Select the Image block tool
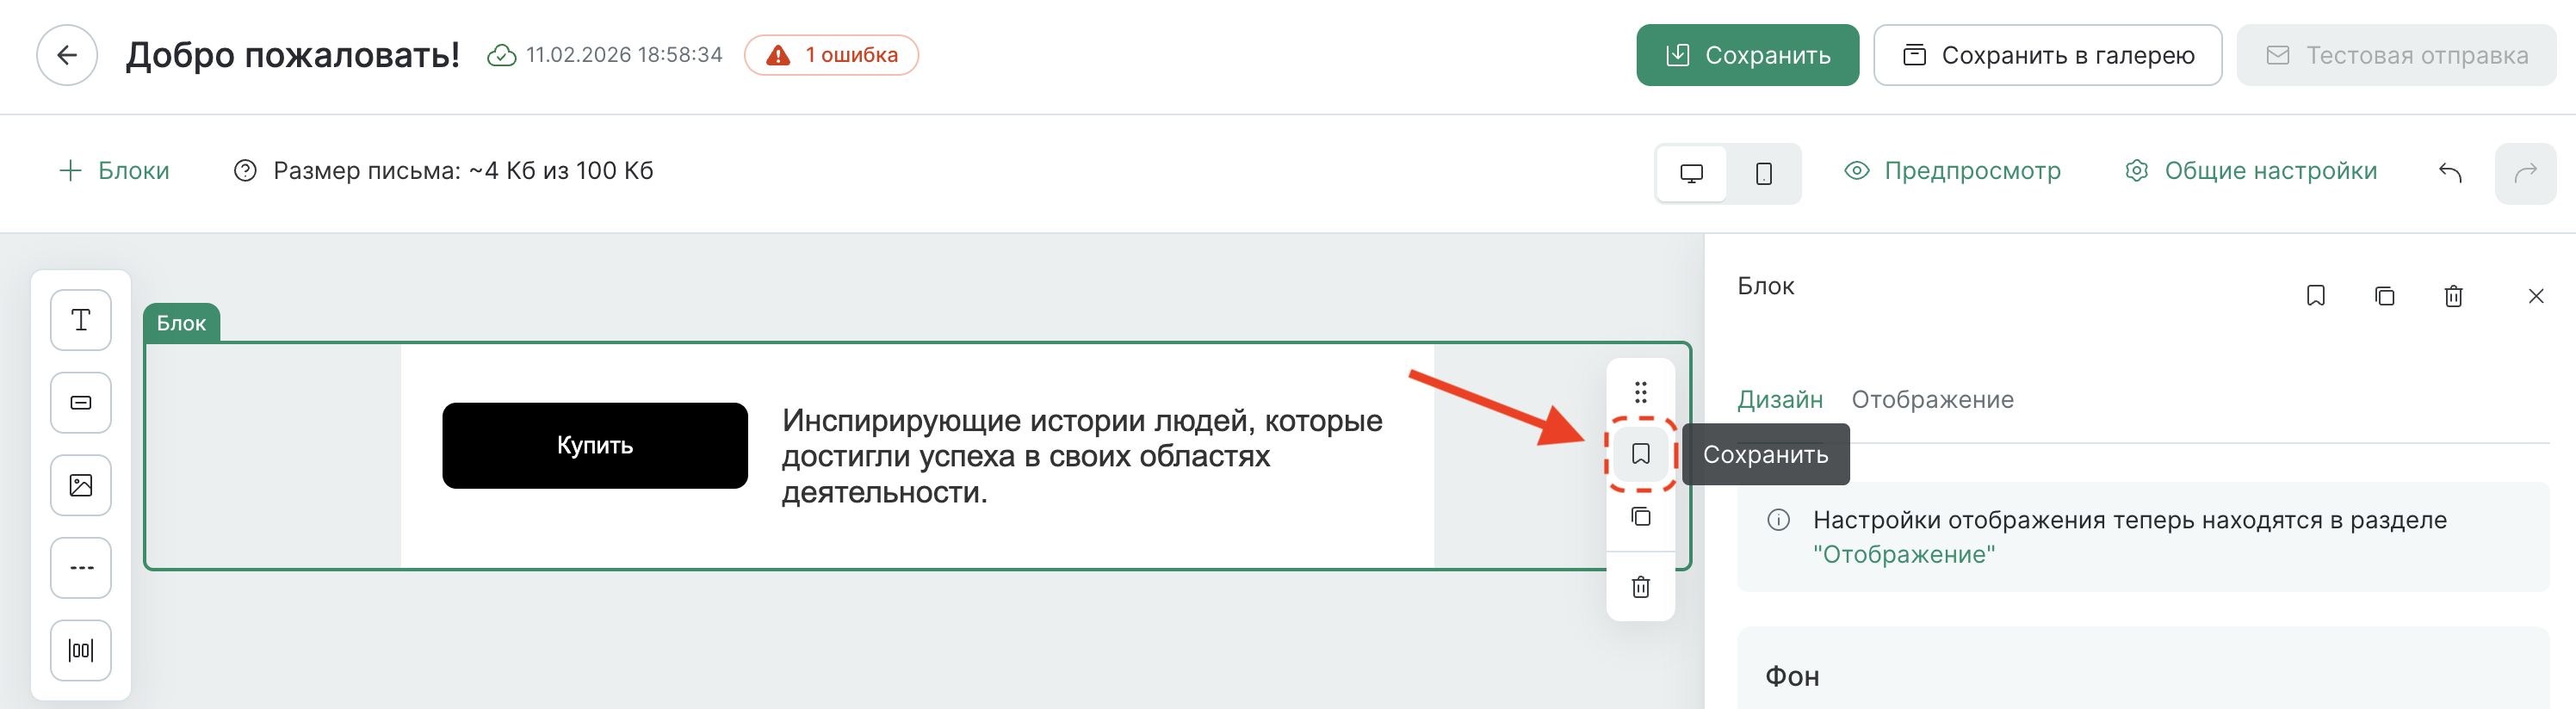The width and height of the screenshot is (2576, 709). click(x=80, y=485)
